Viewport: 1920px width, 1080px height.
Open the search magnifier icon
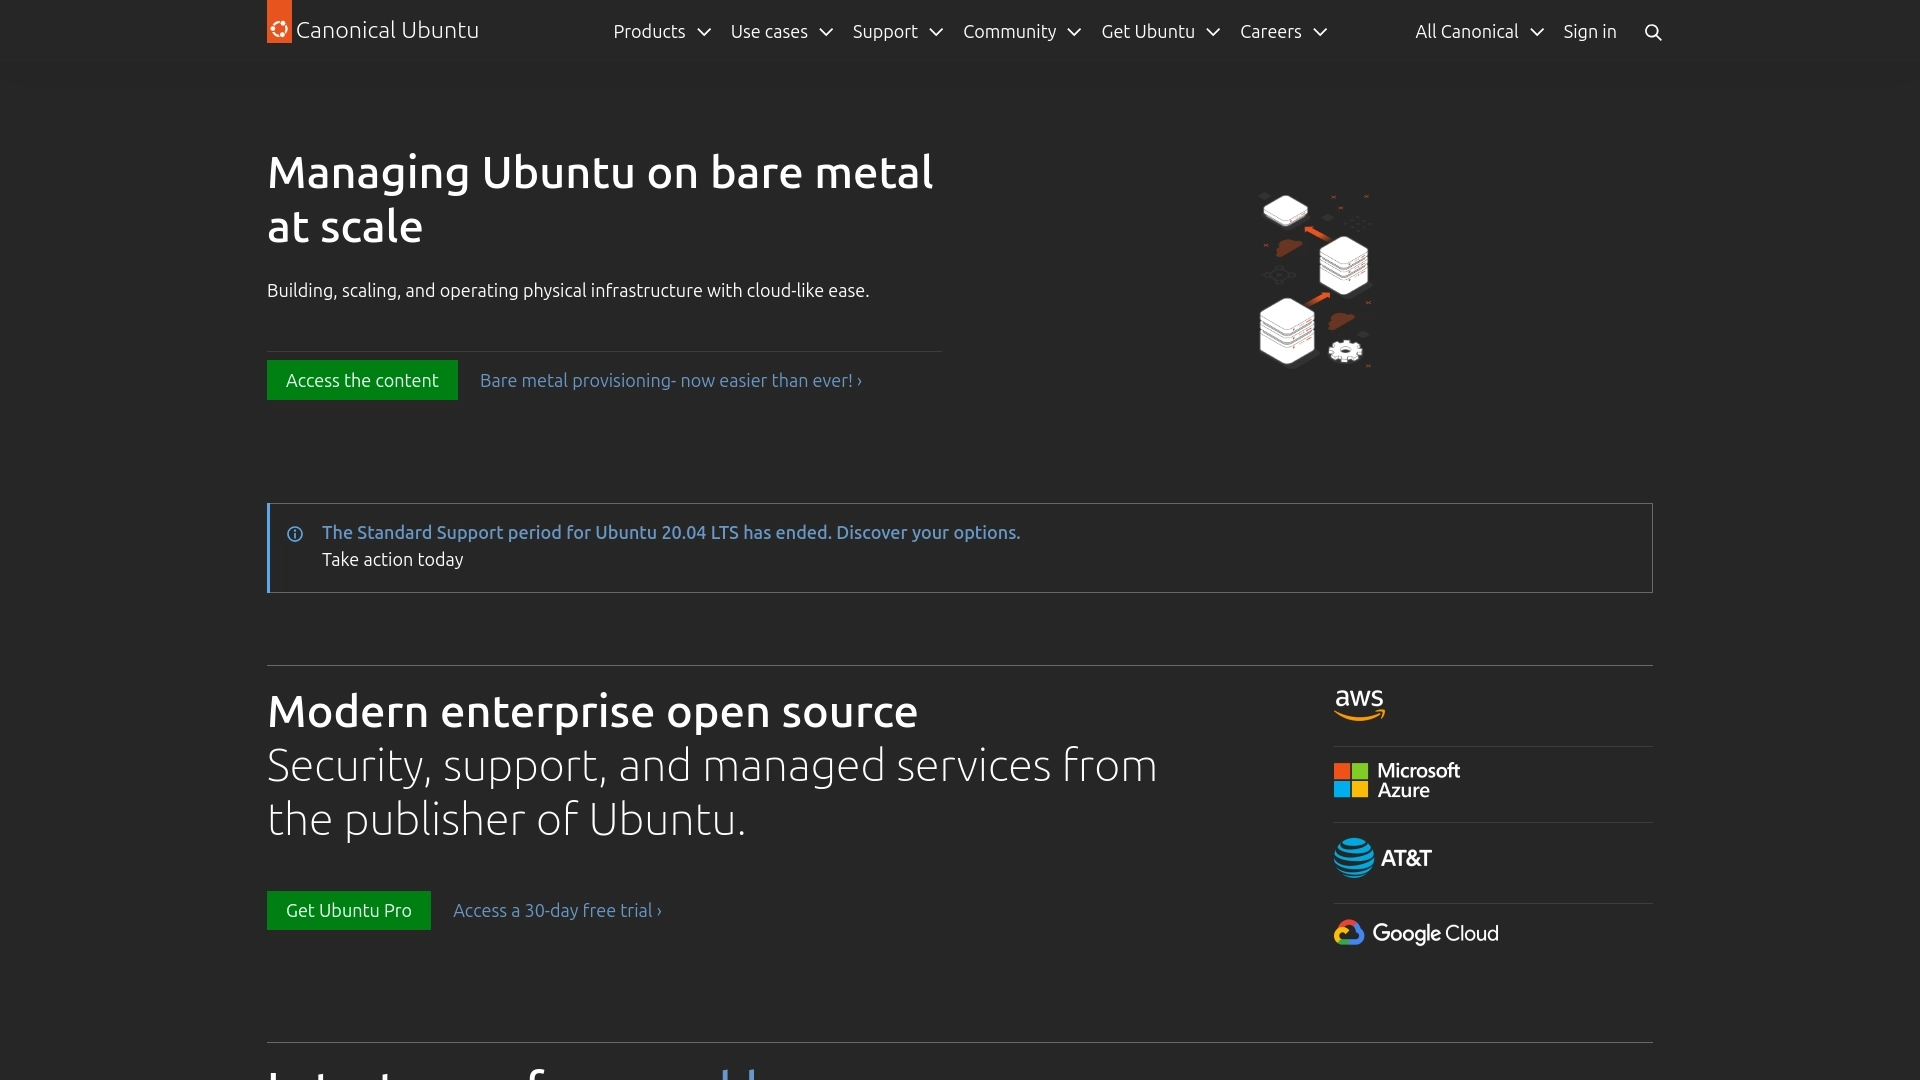1653,32
